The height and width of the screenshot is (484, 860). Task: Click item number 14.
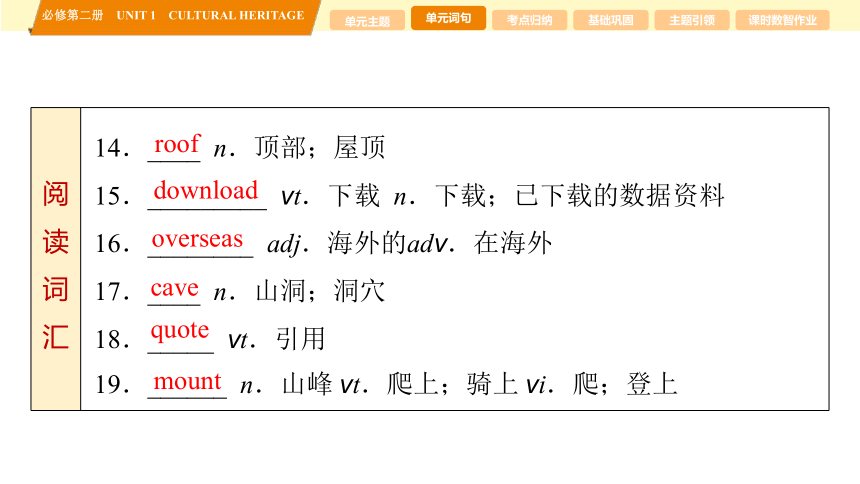(112, 148)
